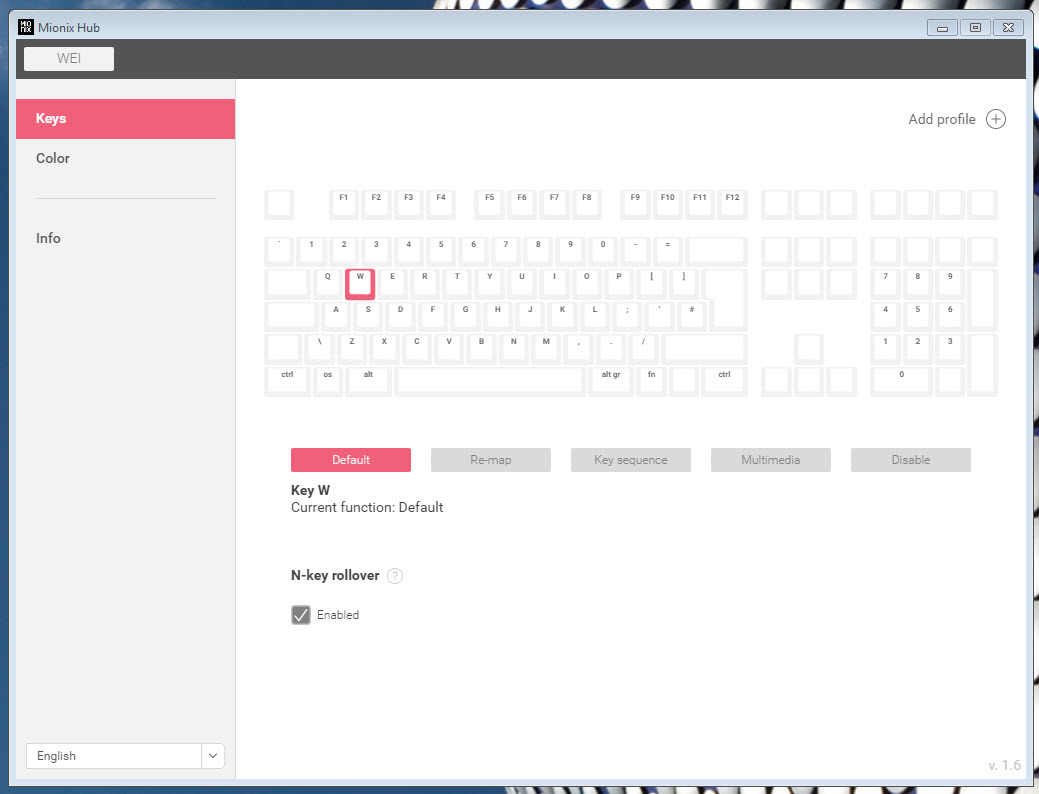
Task: Select the spacebar key on keyboard
Action: [490, 382]
